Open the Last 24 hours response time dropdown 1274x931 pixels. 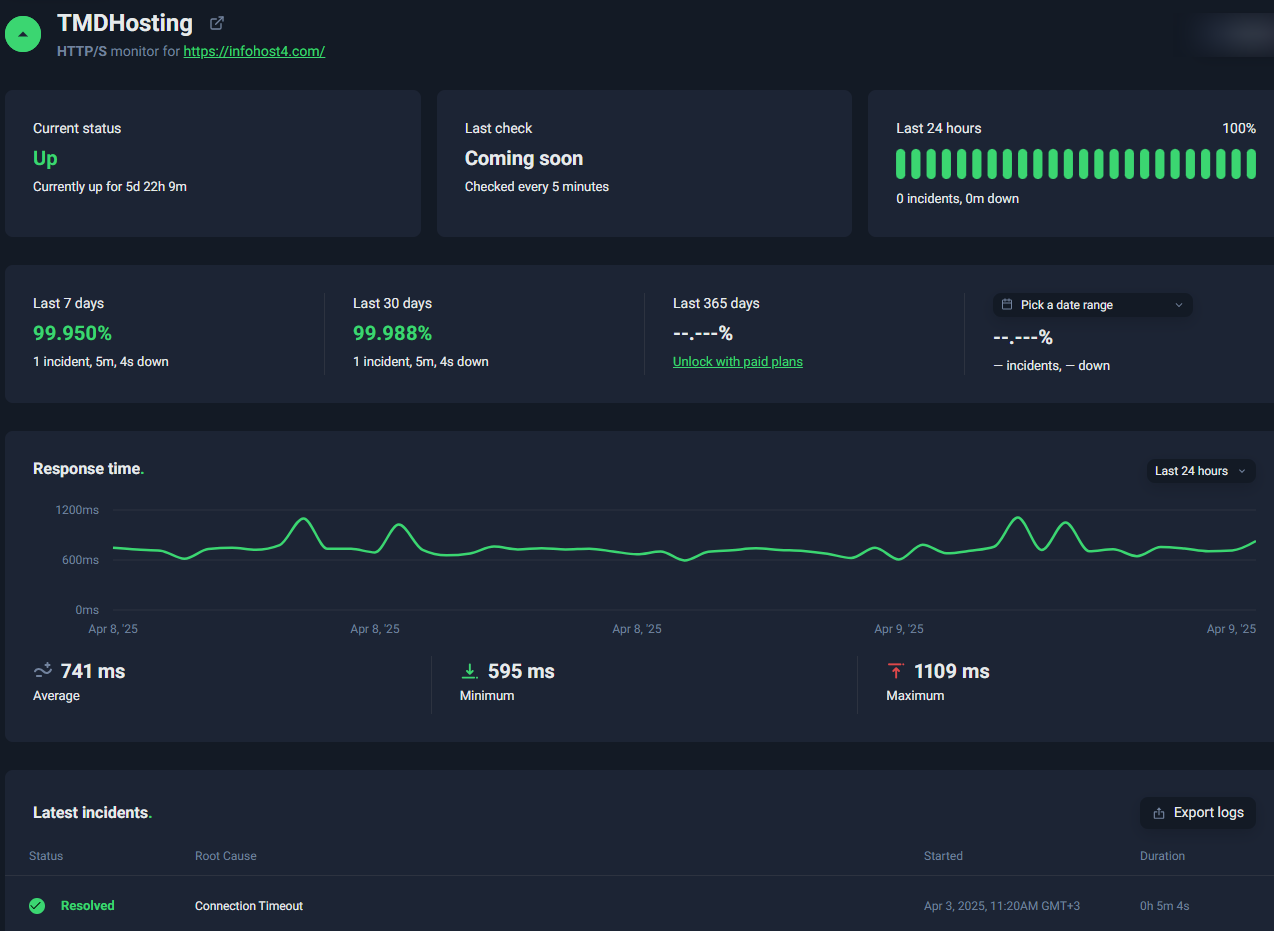tap(1201, 470)
